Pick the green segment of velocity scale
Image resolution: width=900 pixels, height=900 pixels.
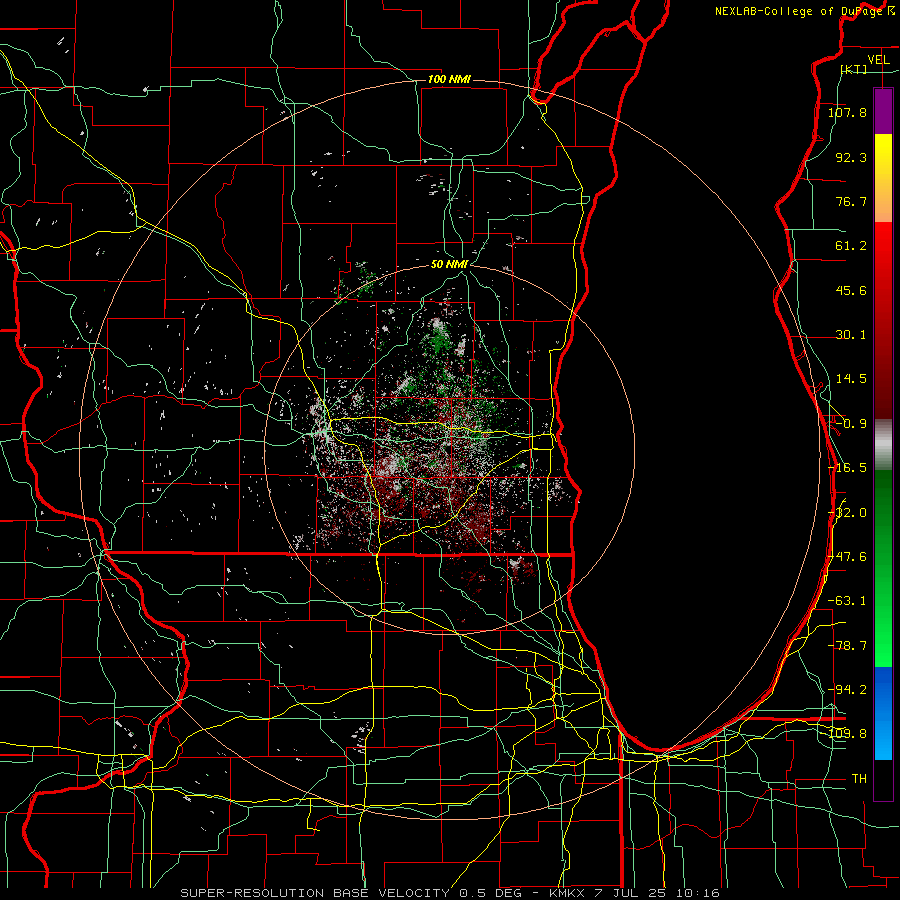coord(883,568)
